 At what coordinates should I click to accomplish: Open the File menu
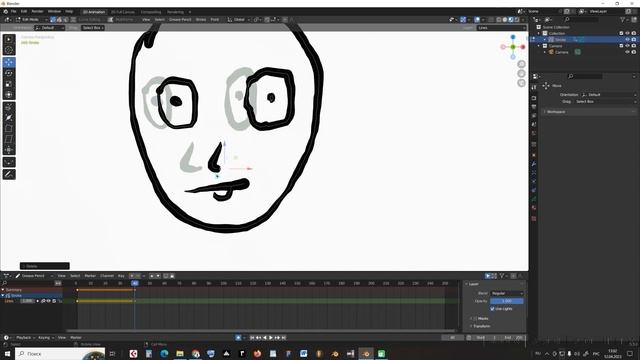[13, 11]
